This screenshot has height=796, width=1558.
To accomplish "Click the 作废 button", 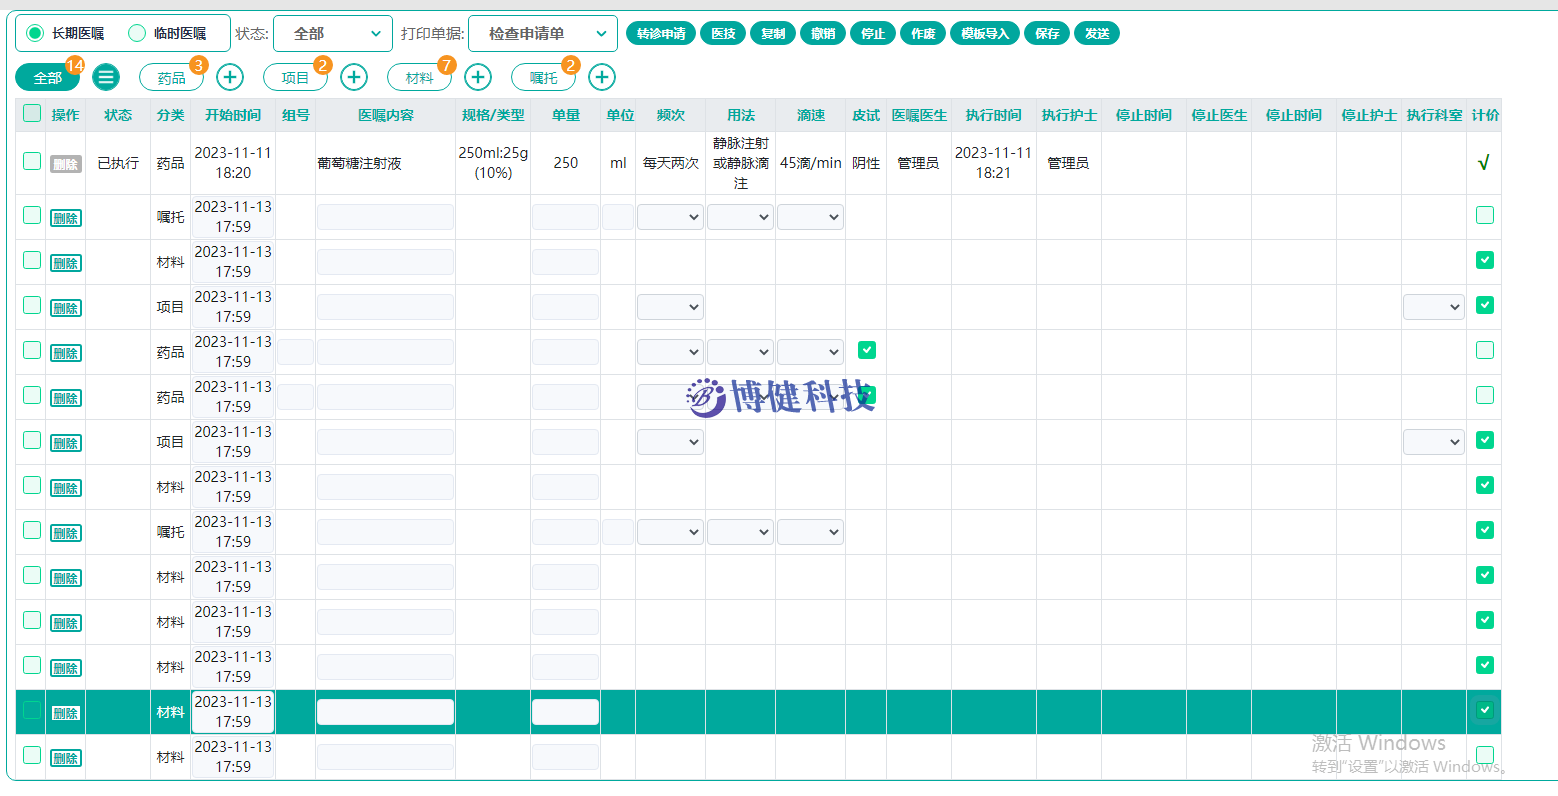I will pyautogui.click(x=923, y=33).
